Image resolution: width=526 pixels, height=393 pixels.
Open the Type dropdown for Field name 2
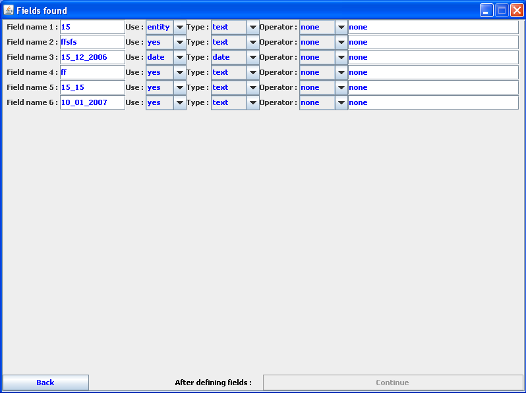[x=235, y=42]
